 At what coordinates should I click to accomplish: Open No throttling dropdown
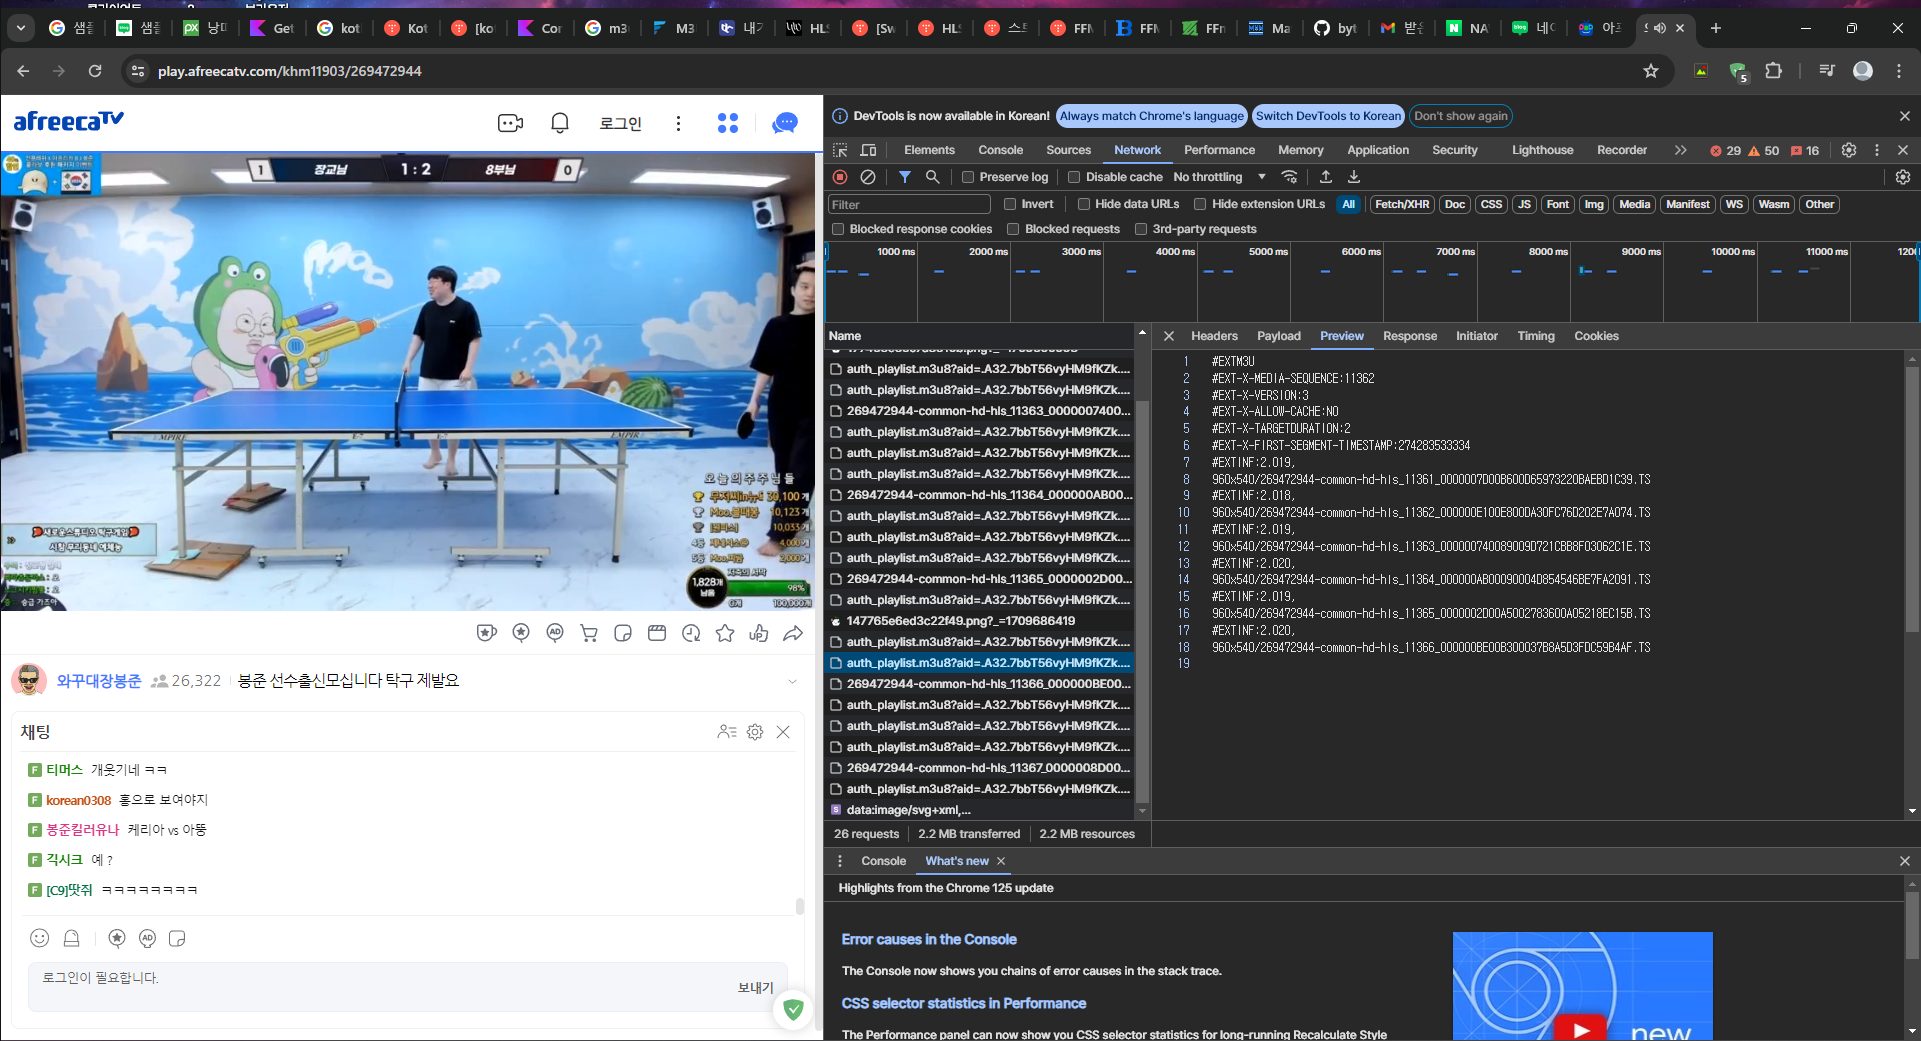pyautogui.click(x=1220, y=177)
